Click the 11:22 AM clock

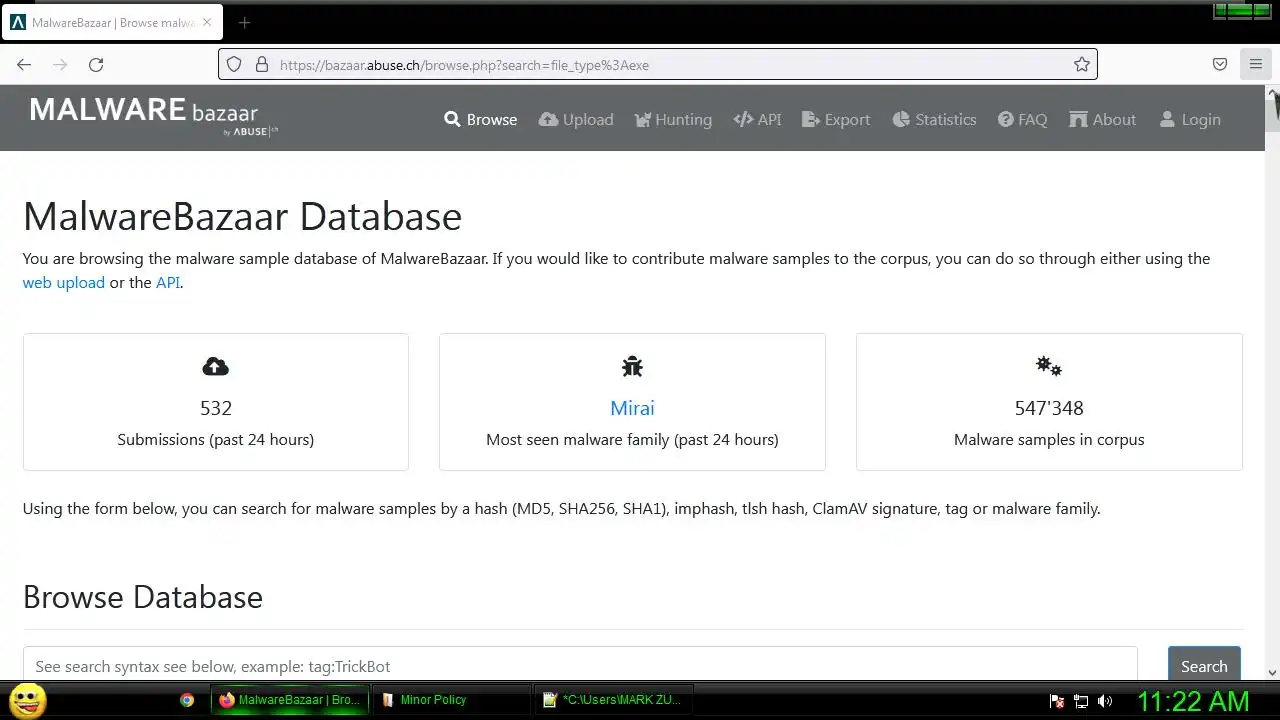pyautogui.click(x=1193, y=701)
